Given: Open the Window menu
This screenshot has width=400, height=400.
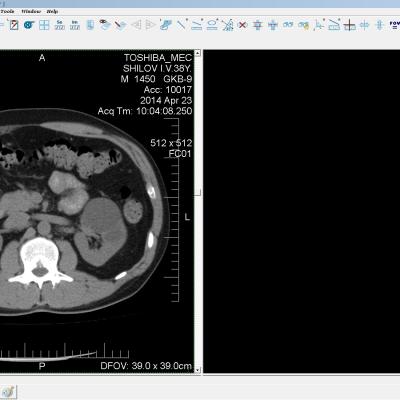Looking at the screenshot, I should coord(31,11).
